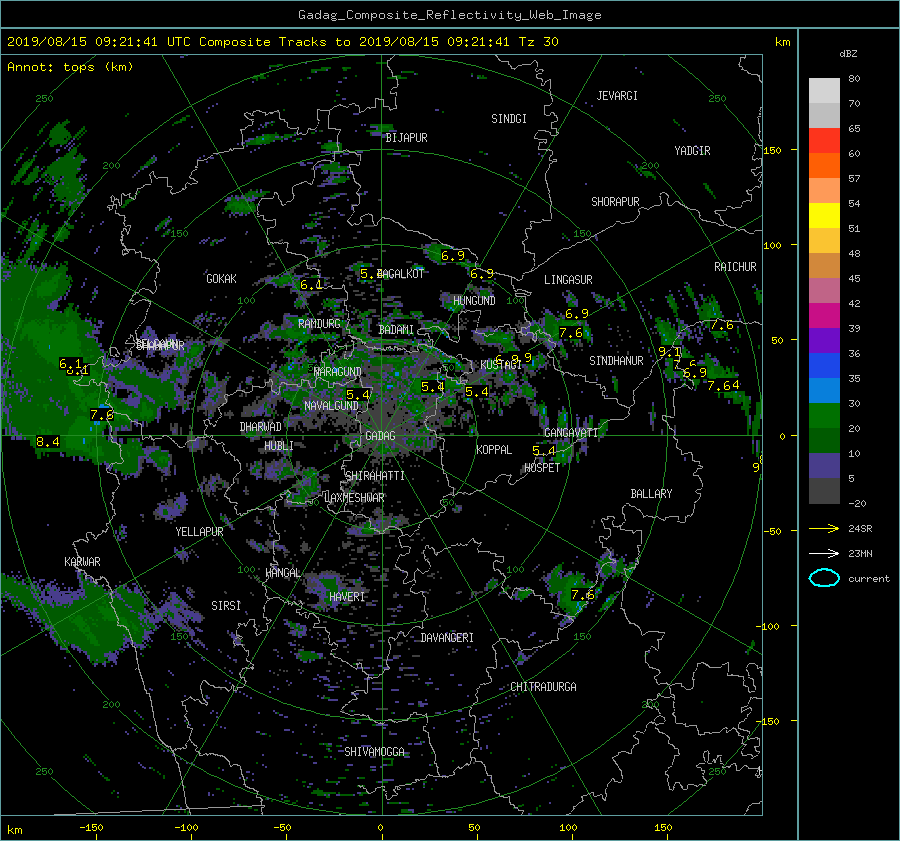This screenshot has width=900, height=841.
Task: Click the yellow 24SR arrow legend icon
Action: pyautogui.click(x=824, y=528)
